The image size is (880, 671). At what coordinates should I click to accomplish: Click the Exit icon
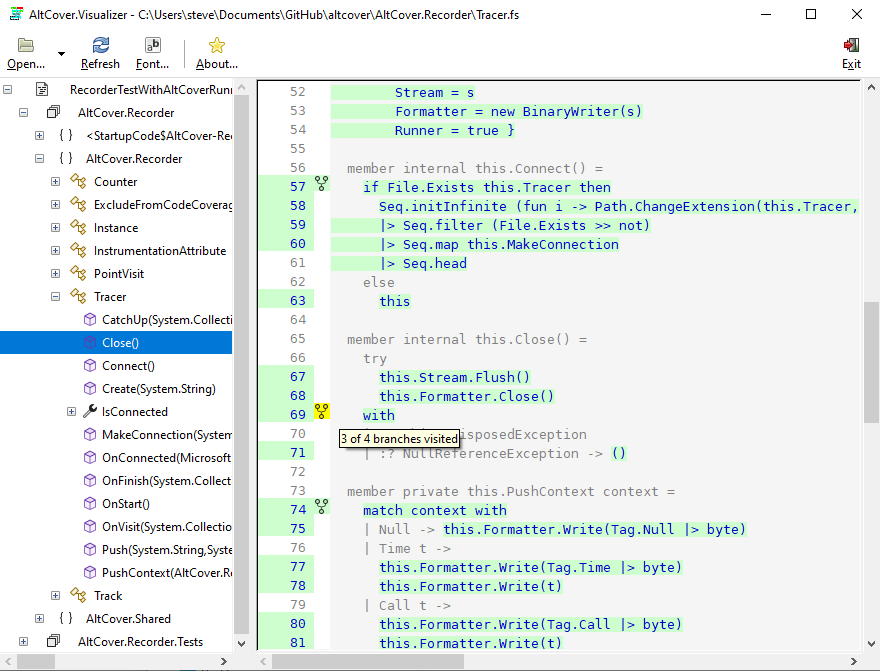851,45
